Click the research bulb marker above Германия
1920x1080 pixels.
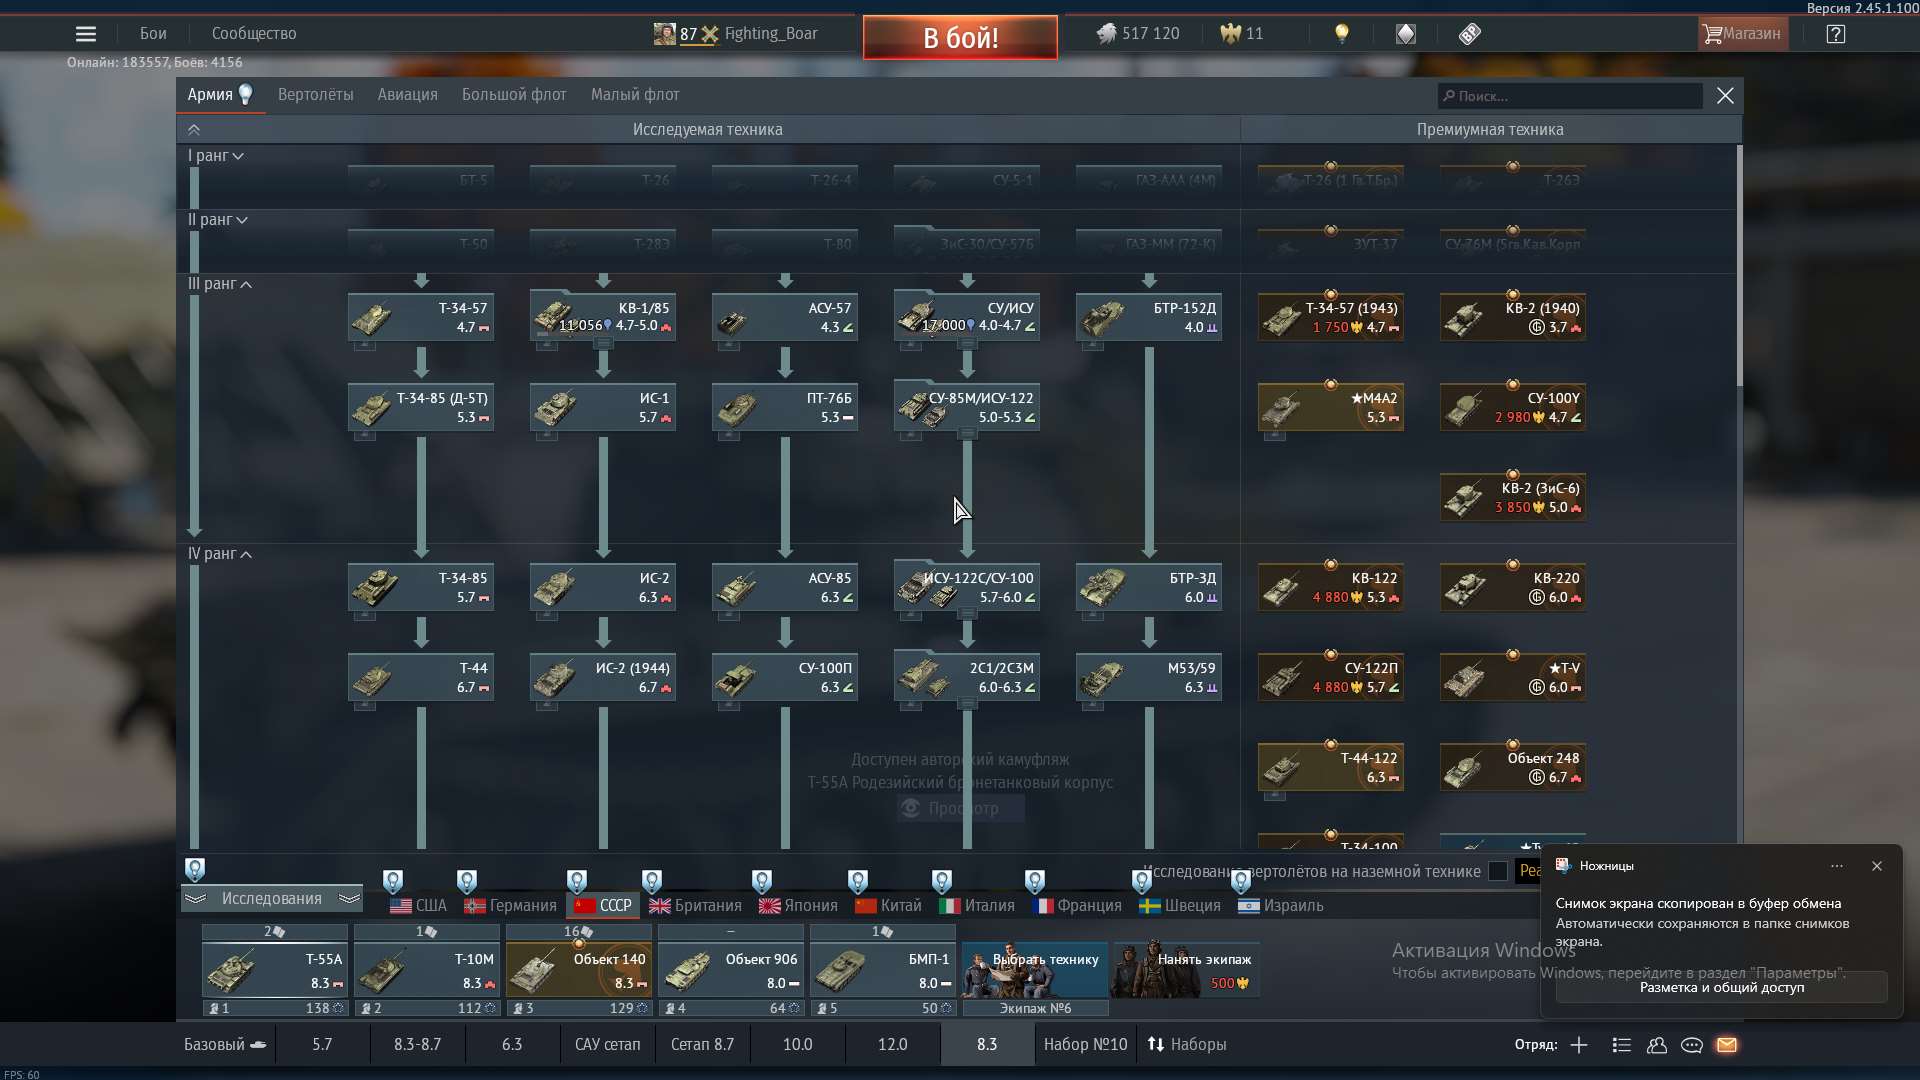(x=467, y=881)
